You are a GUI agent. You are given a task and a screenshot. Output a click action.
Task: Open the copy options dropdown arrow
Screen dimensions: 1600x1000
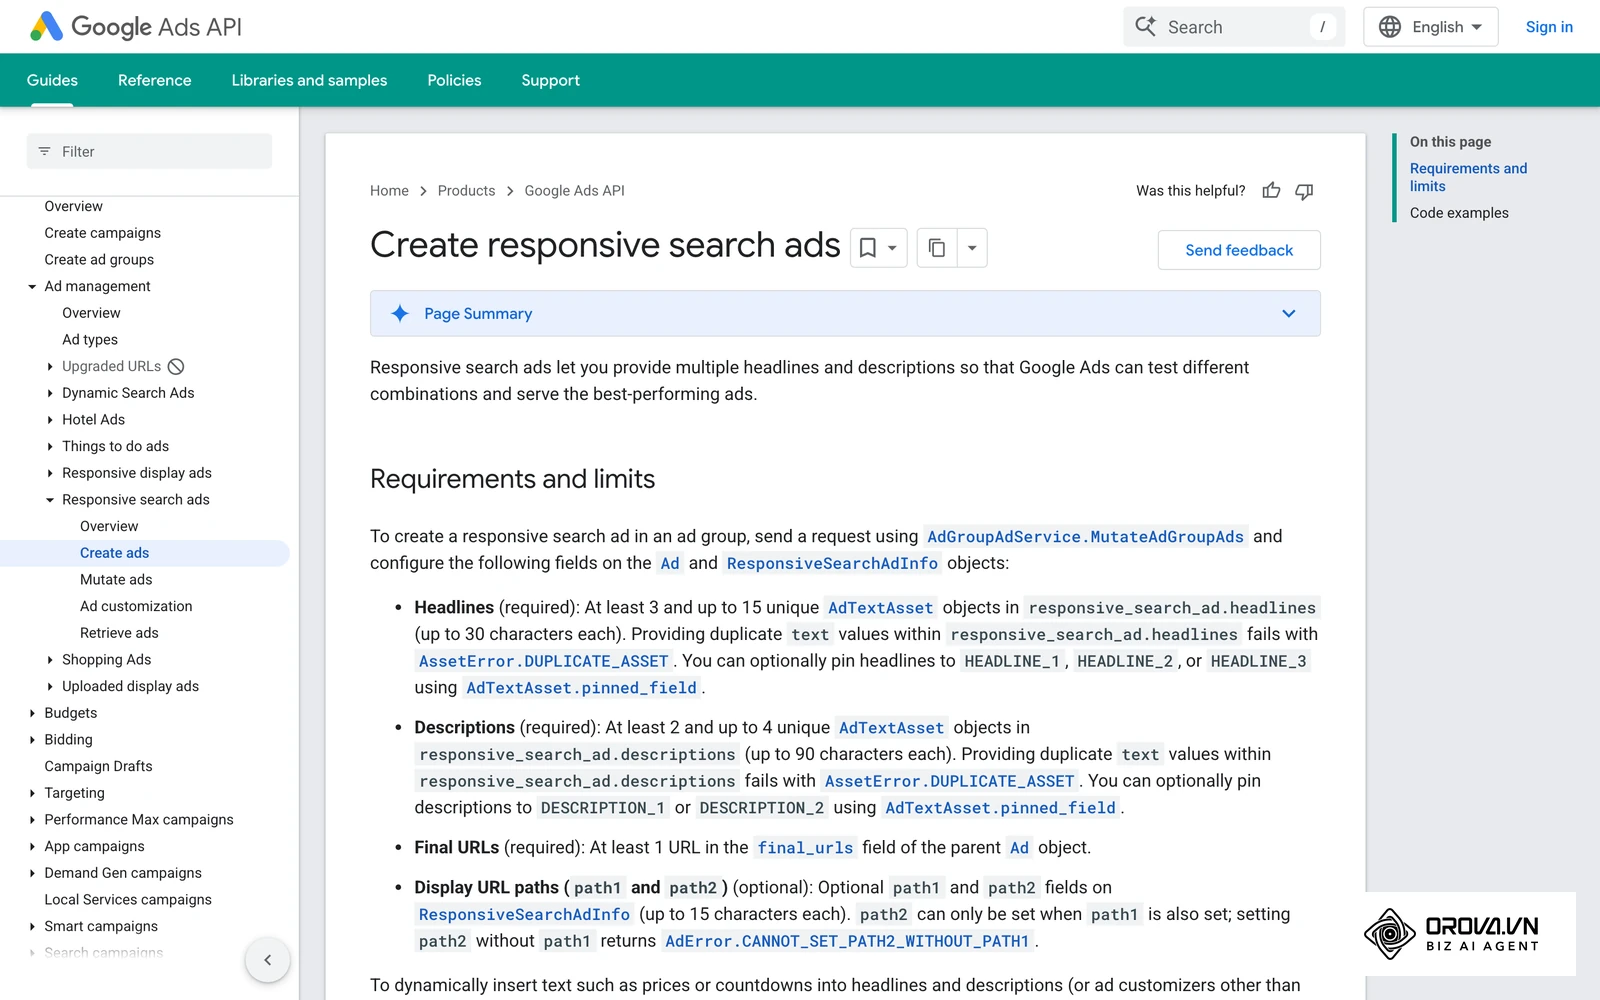972,248
